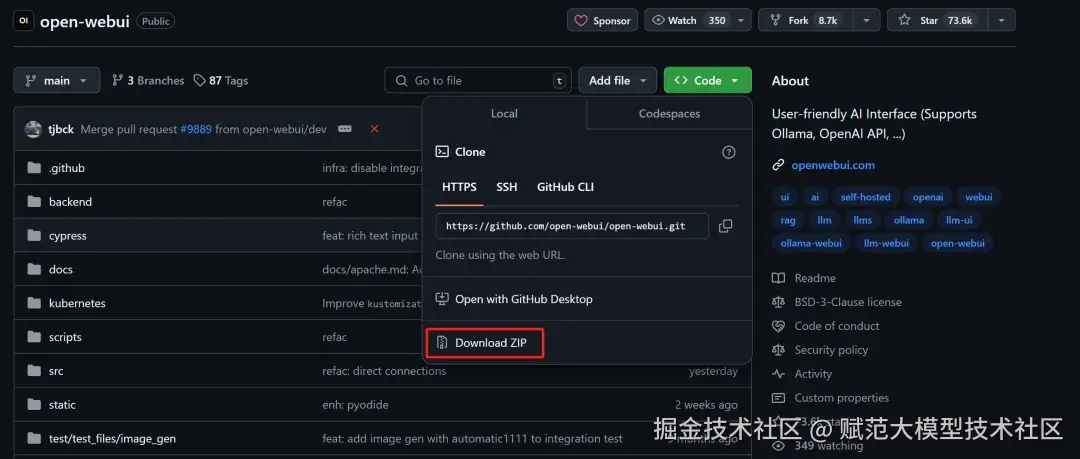Click the 'enh: pyodide' commit message
This screenshot has width=1080, height=459.
(x=356, y=405)
